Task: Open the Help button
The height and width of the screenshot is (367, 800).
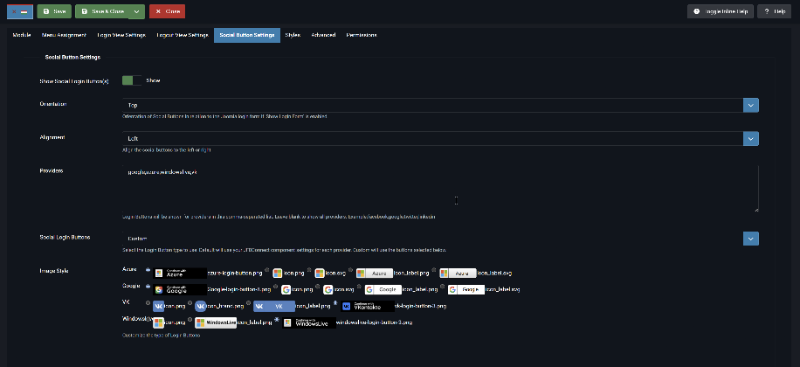Action: [x=774, y=11]
